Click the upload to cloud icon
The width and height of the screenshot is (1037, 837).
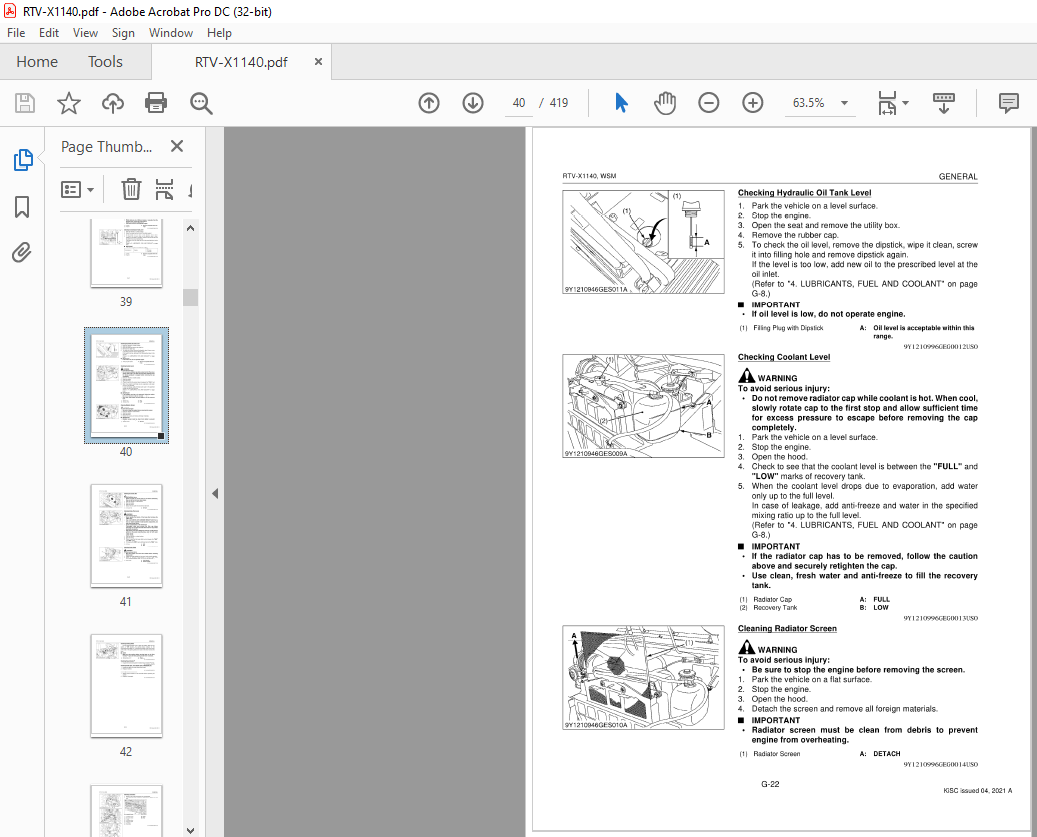pos(112,103)
